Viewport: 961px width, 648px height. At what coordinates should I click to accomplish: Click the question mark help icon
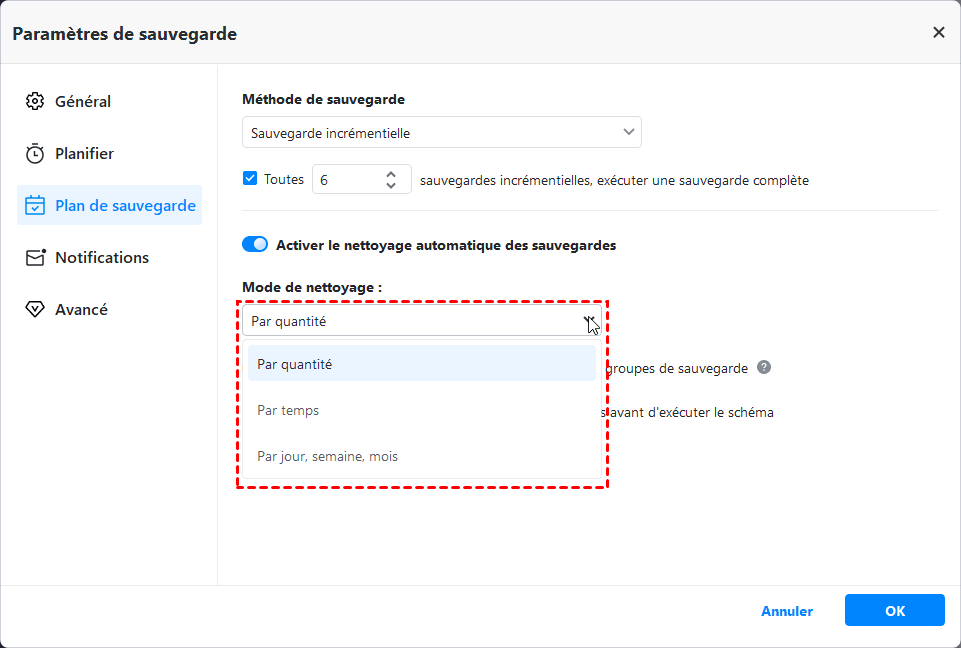pos(764,367)
